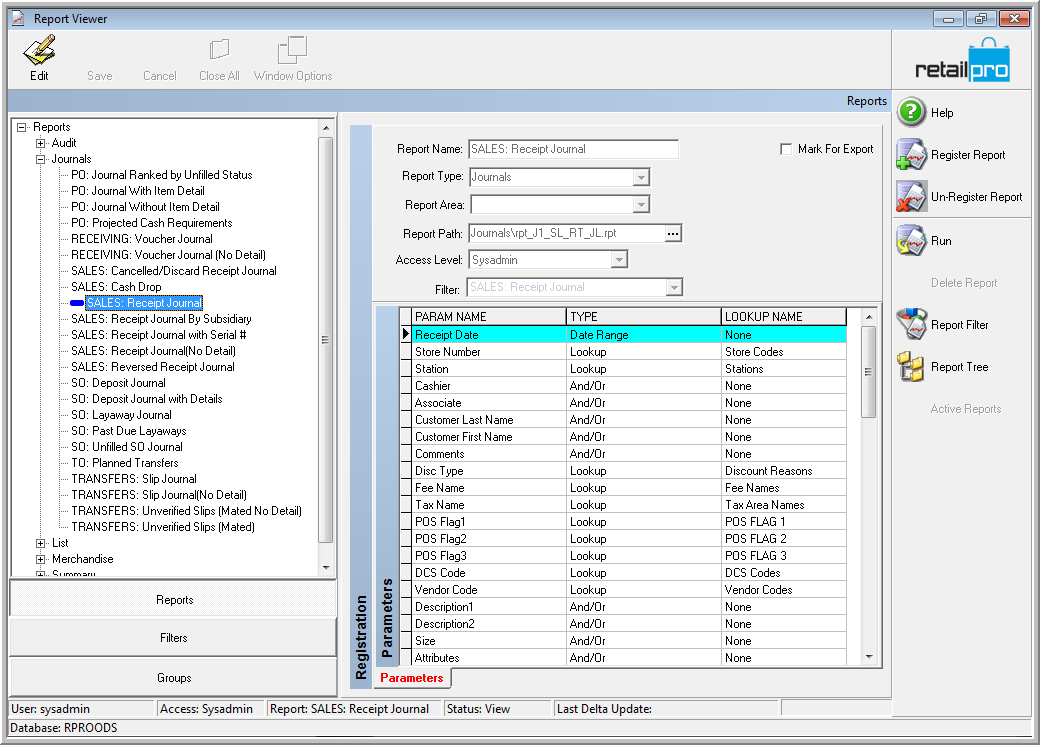1040x745 pixels.
Task: Open the Report Tree icon
Action: tap(911, 366)
